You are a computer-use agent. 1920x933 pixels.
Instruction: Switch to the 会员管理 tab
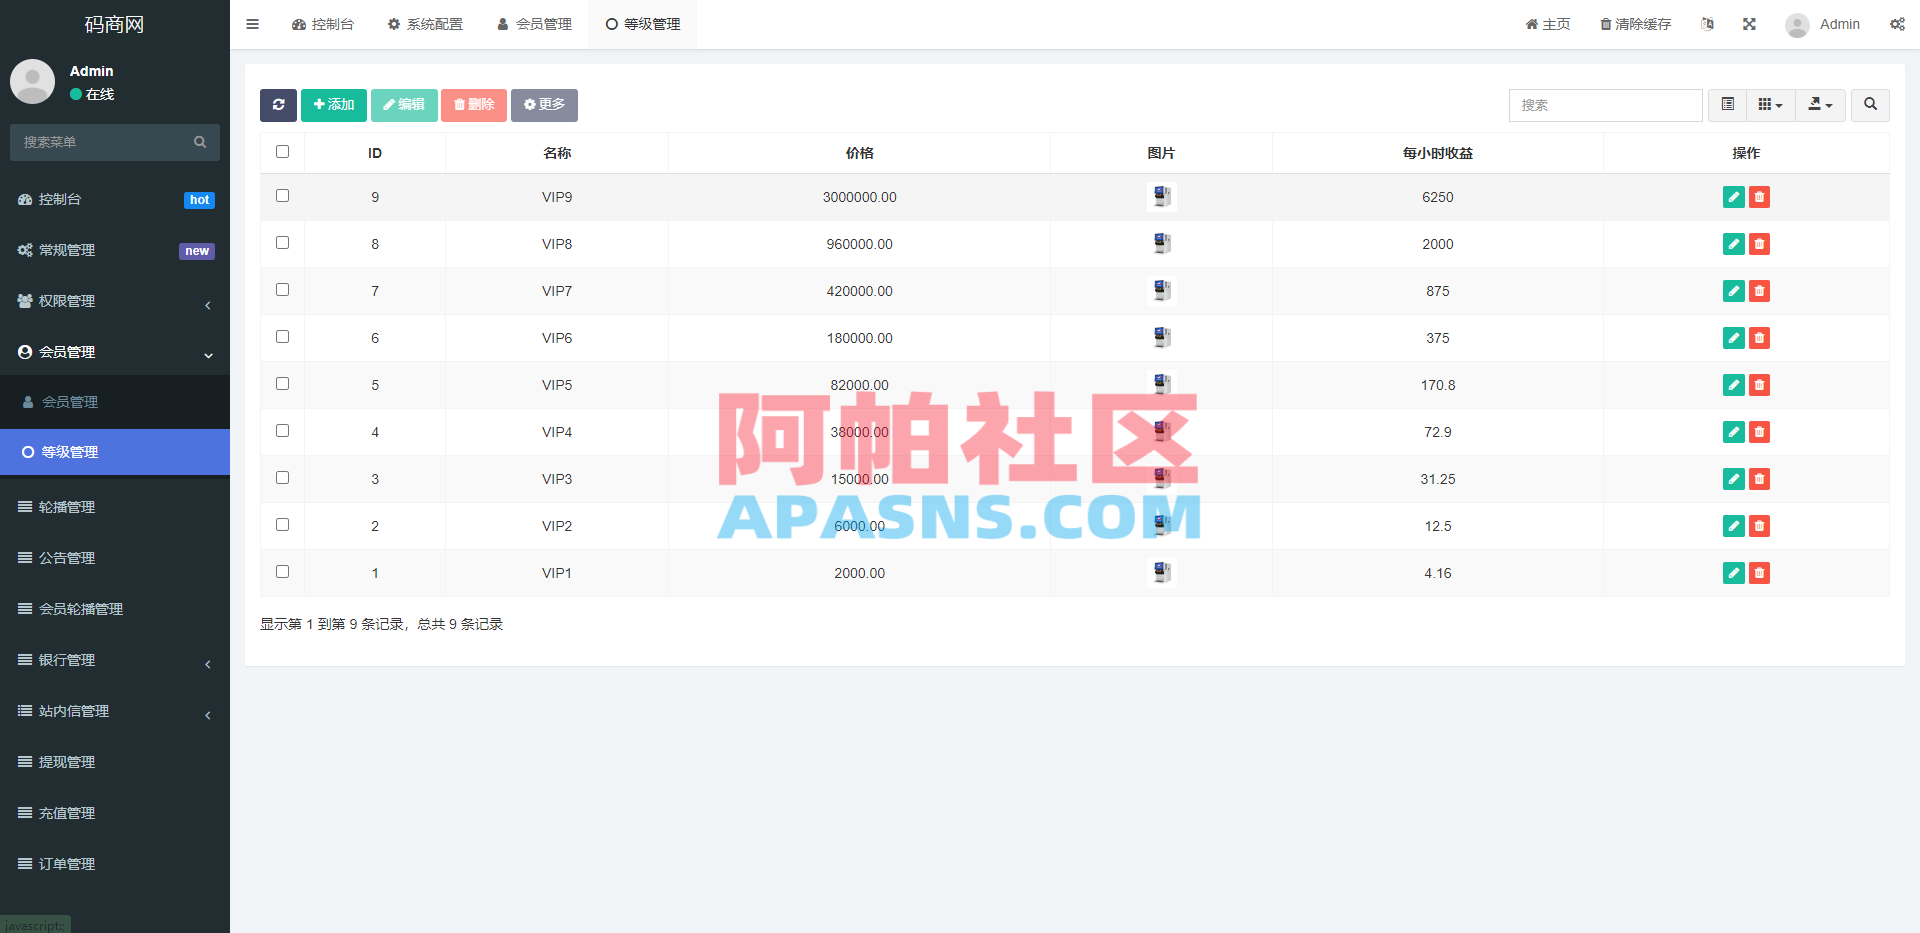tap(533, 24)
